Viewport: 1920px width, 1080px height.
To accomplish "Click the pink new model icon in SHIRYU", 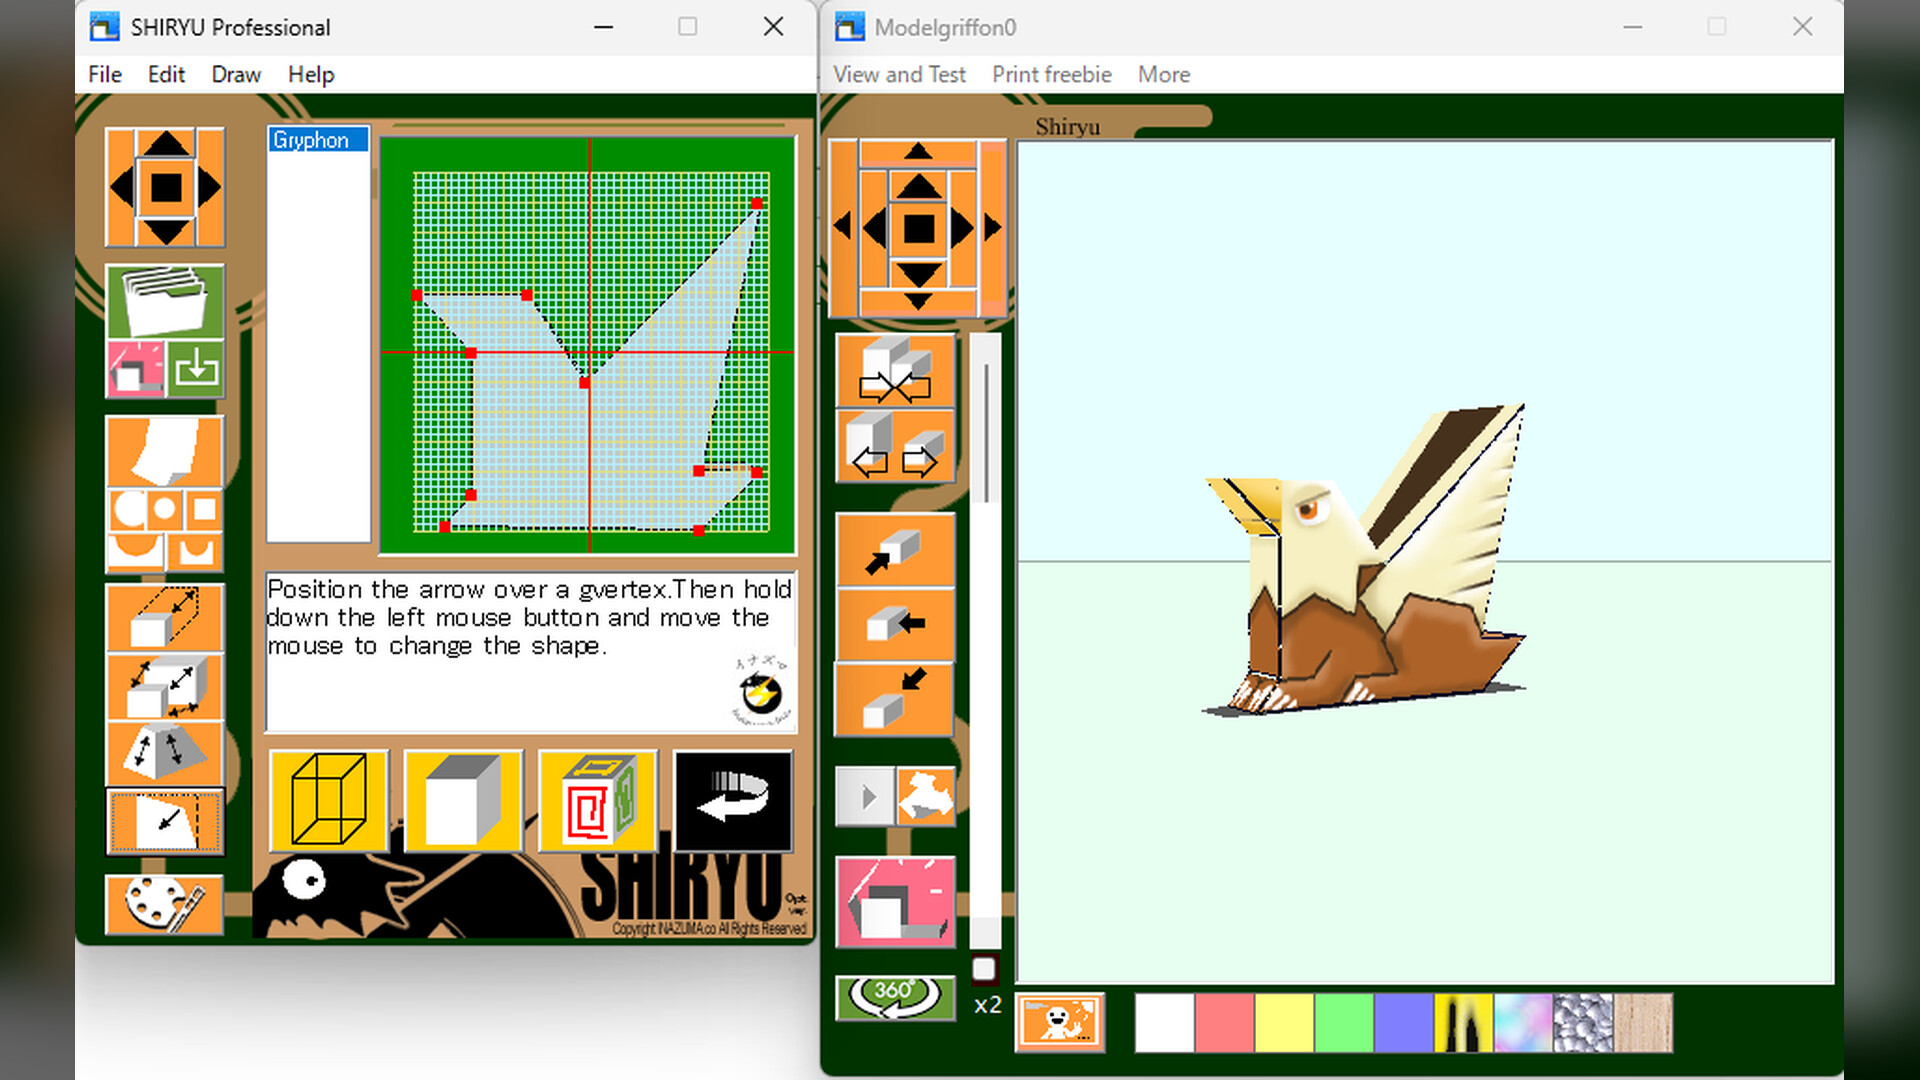I will (135, 369).
